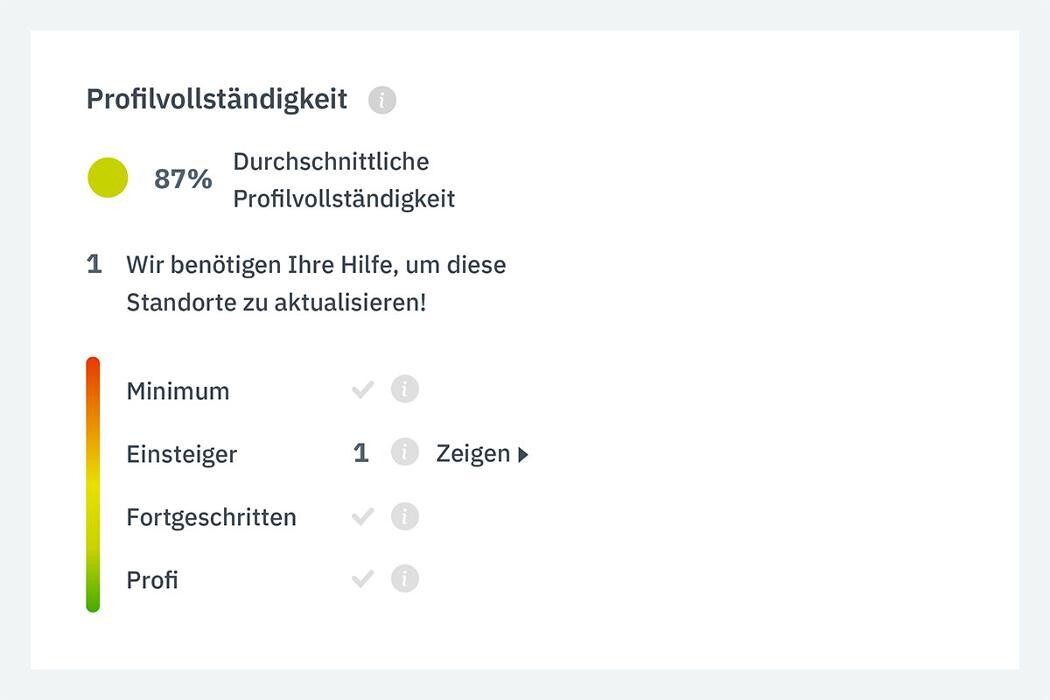The width and height of the screenshot is (1050, 700).
Task: Click the 87% completeness value
Action: pos(183,179)
